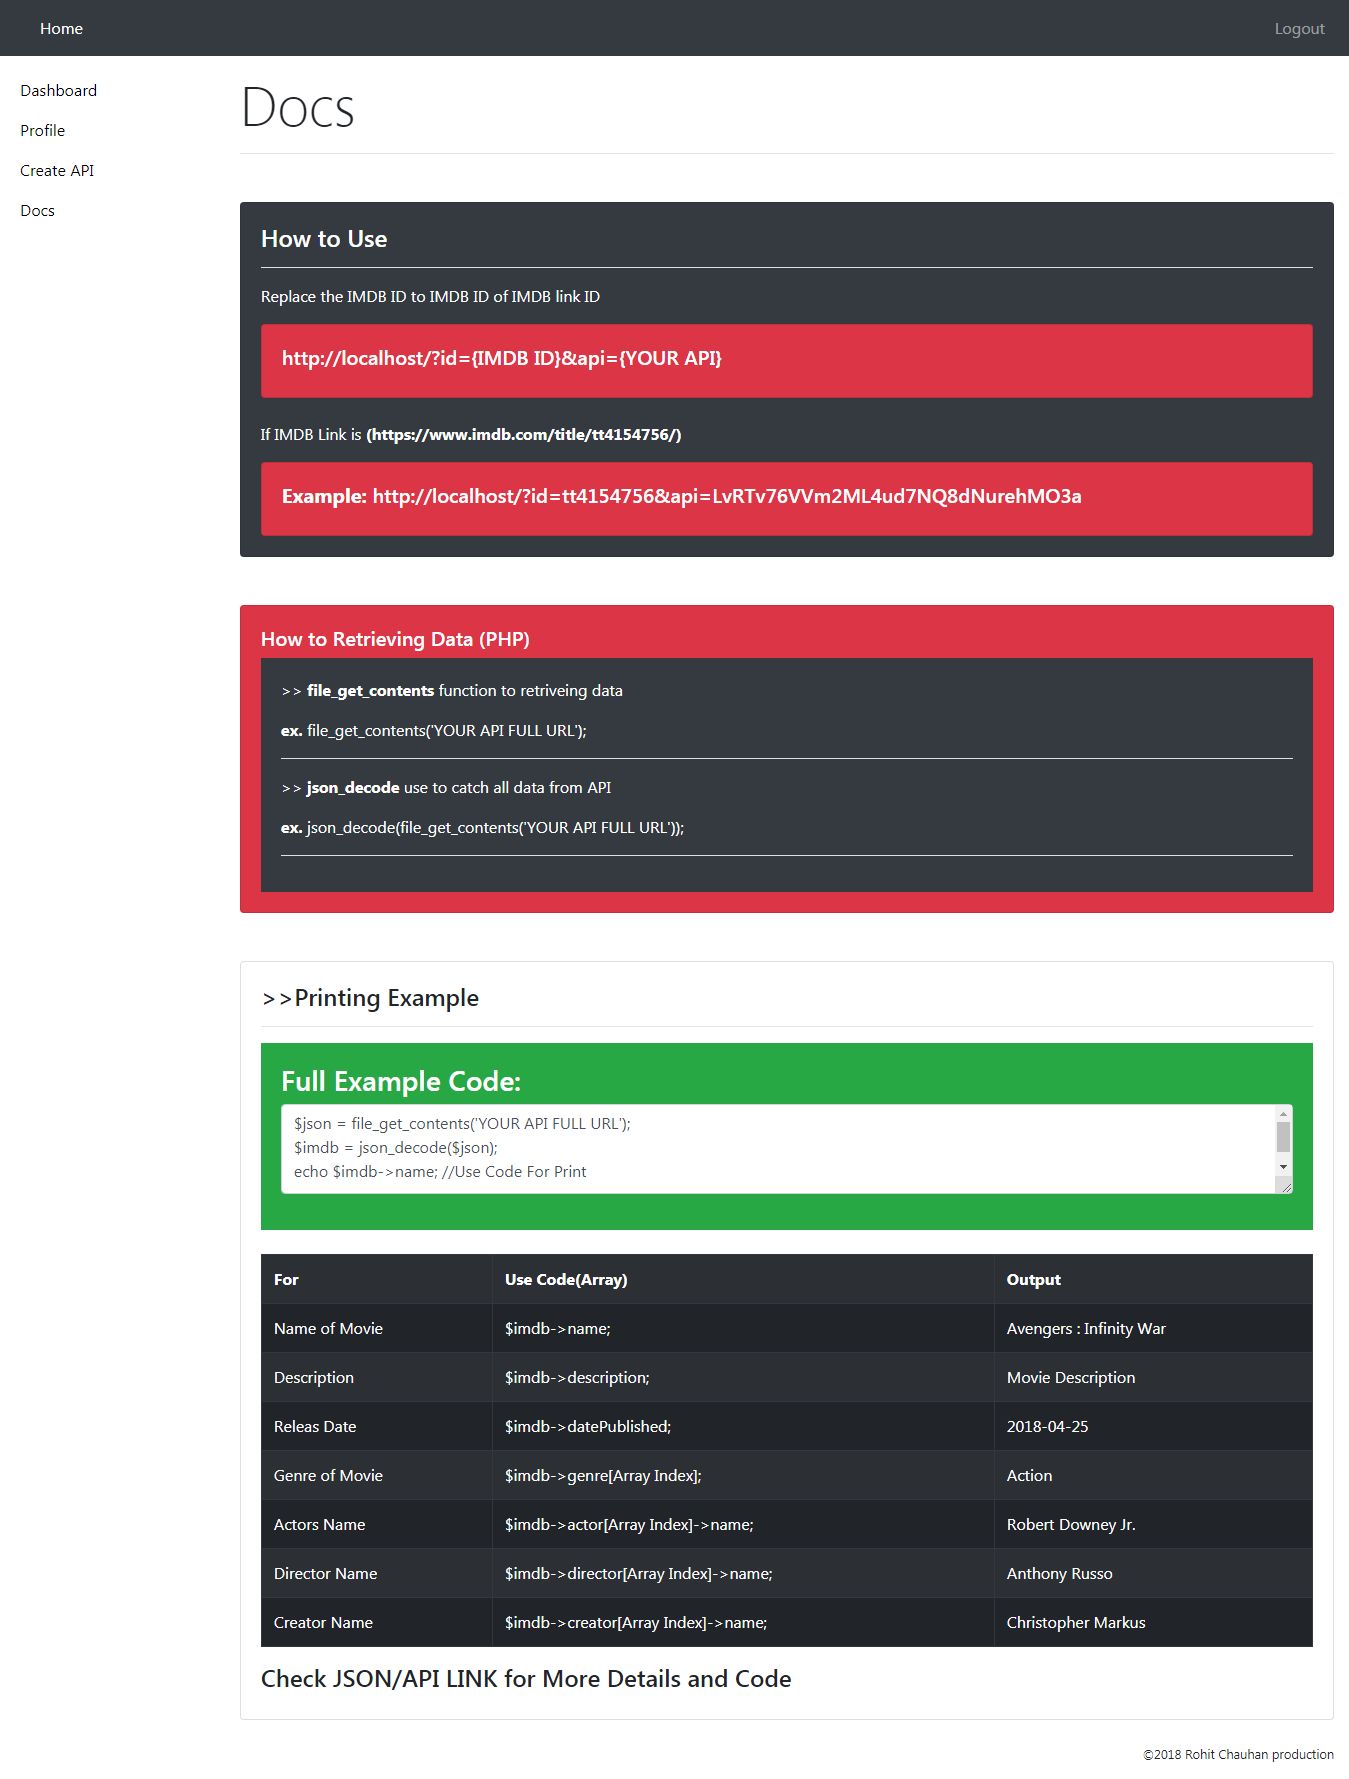Click the API URL template red box
Viewport: 1349px width, 1779px height.
[787, 360]
